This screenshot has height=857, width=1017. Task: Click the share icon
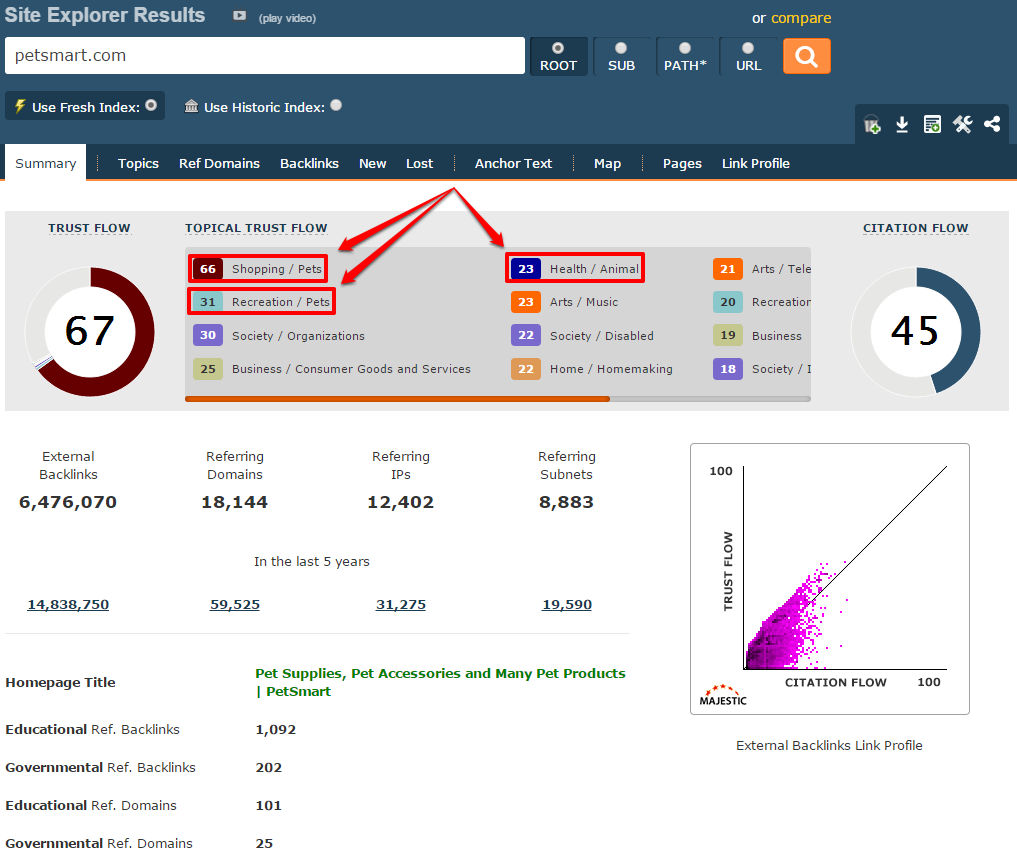pos(992,124)
